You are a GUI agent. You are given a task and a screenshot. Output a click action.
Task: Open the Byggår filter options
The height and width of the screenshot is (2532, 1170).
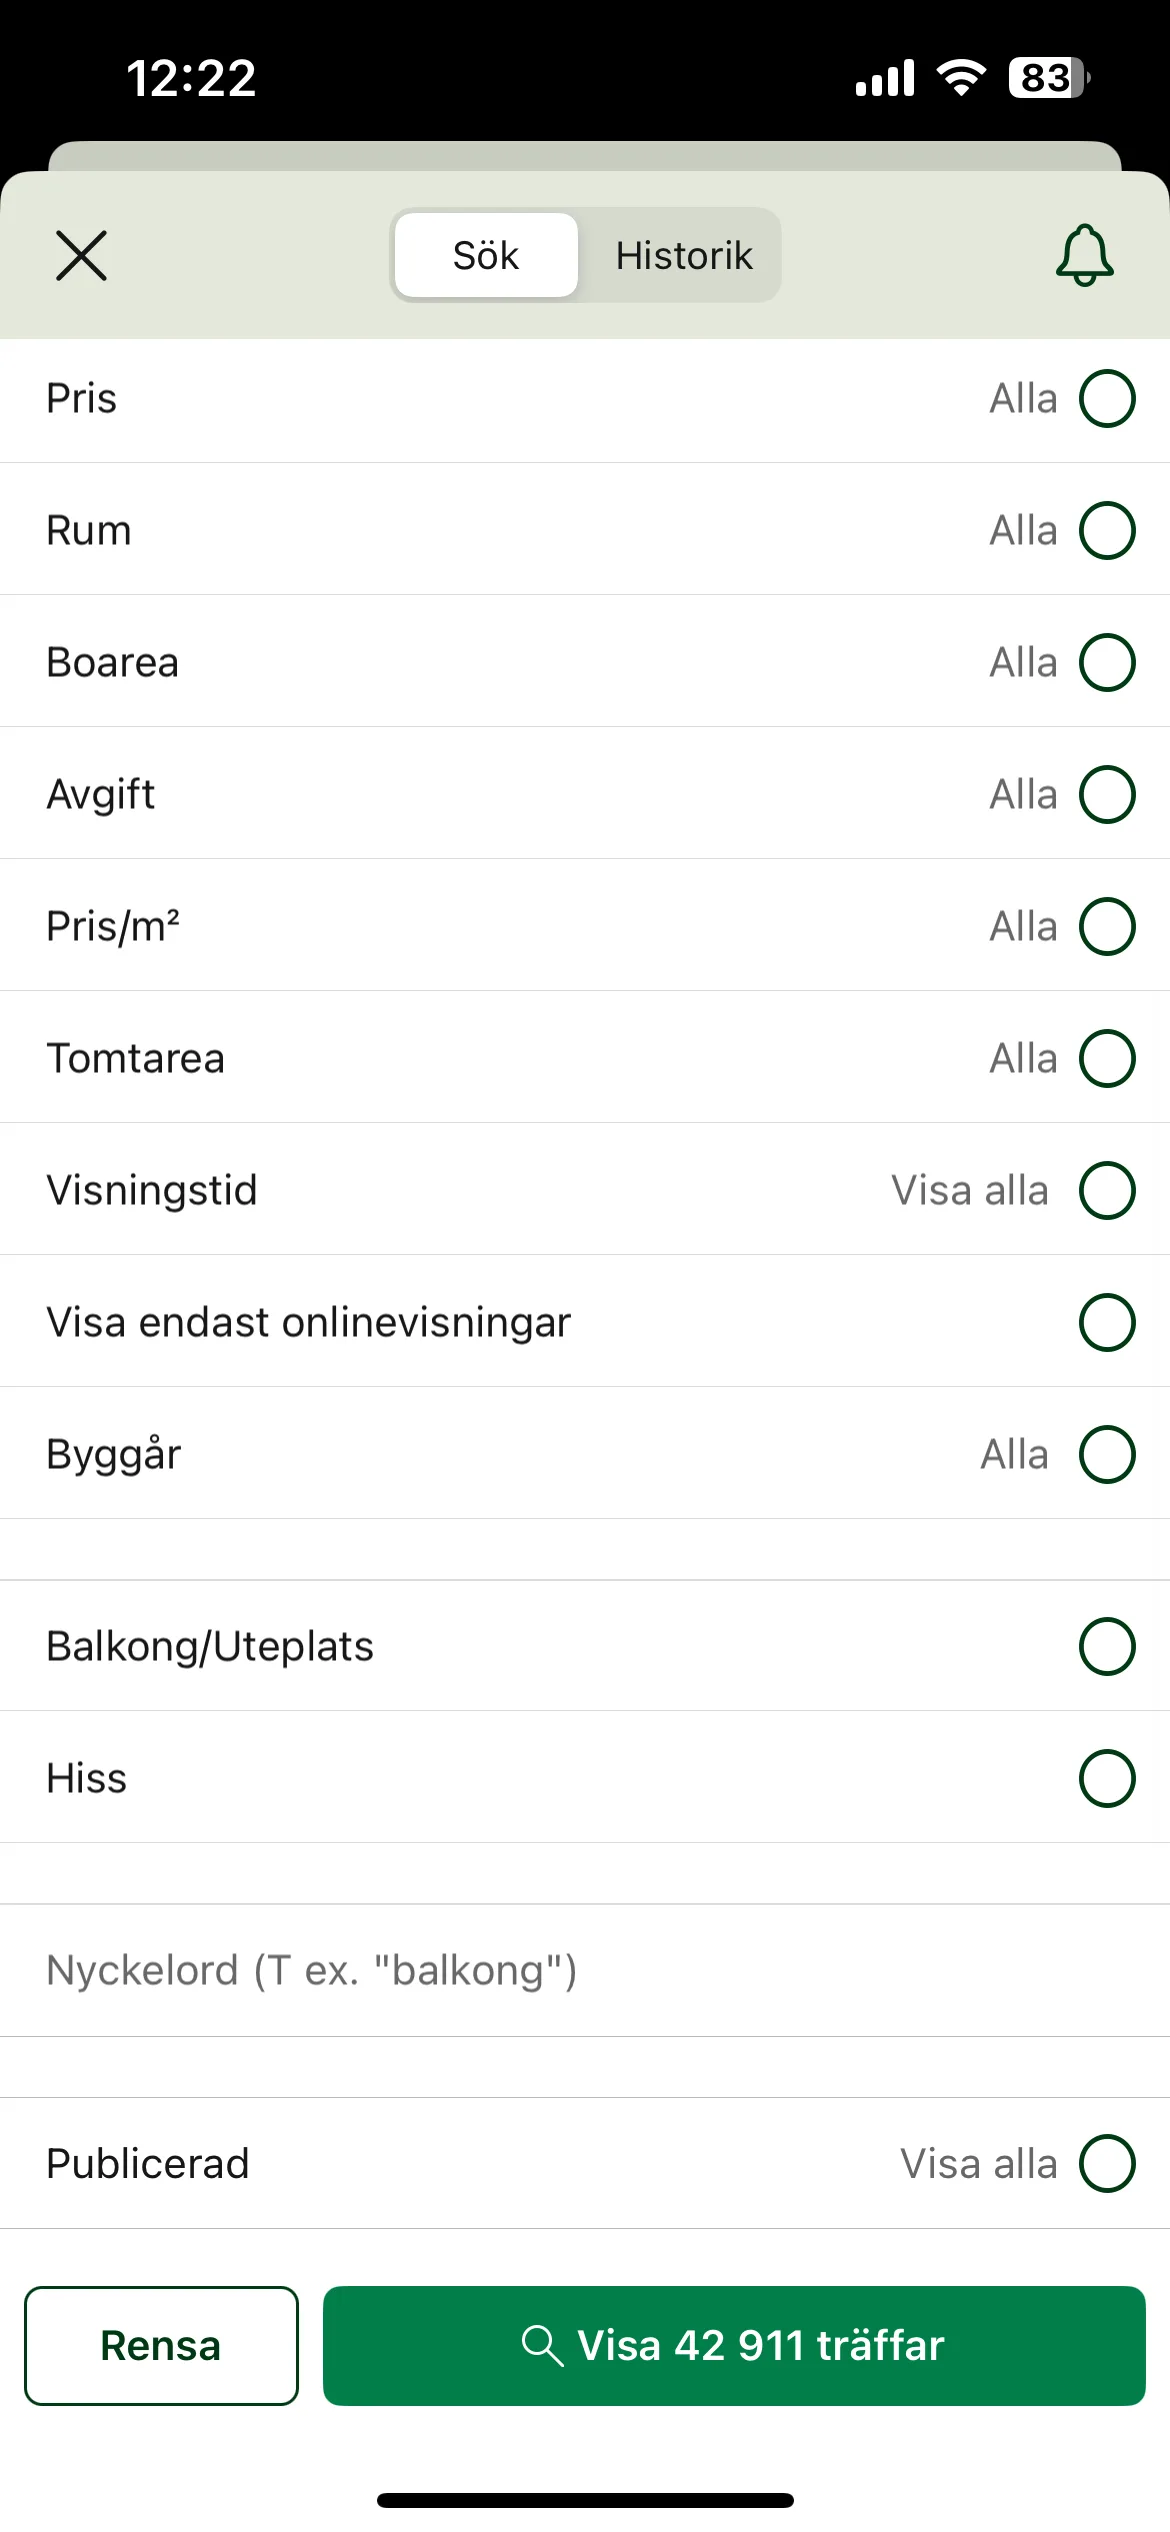tap(585, 1454)
